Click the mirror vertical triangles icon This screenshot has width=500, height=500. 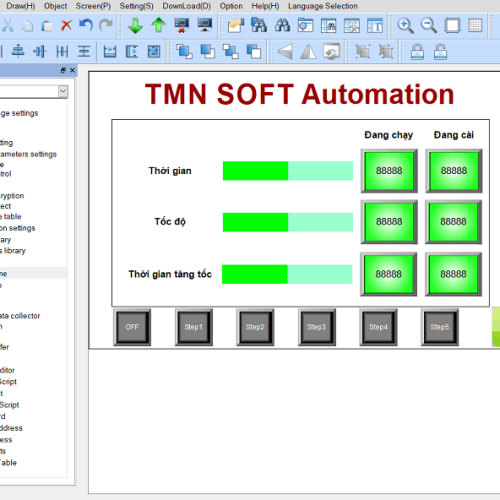pos(308,52)
